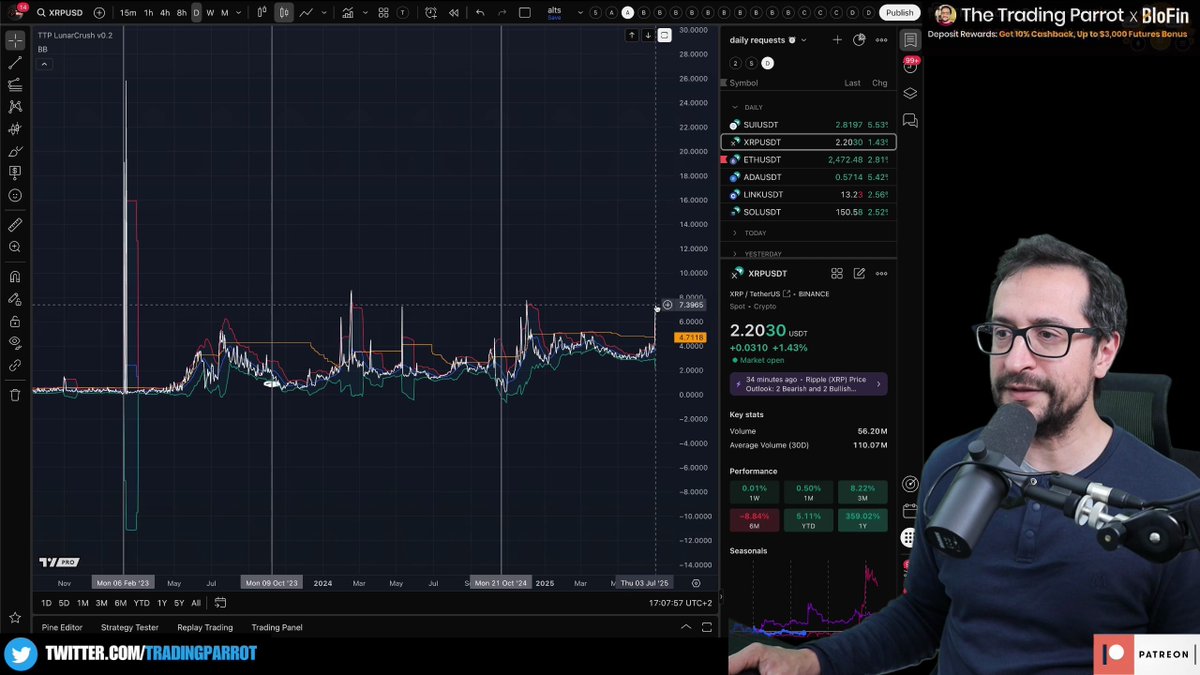Open the alerts panel with 99+ badge
This screenshot has height=675, width=1200.
pos(910,66)
